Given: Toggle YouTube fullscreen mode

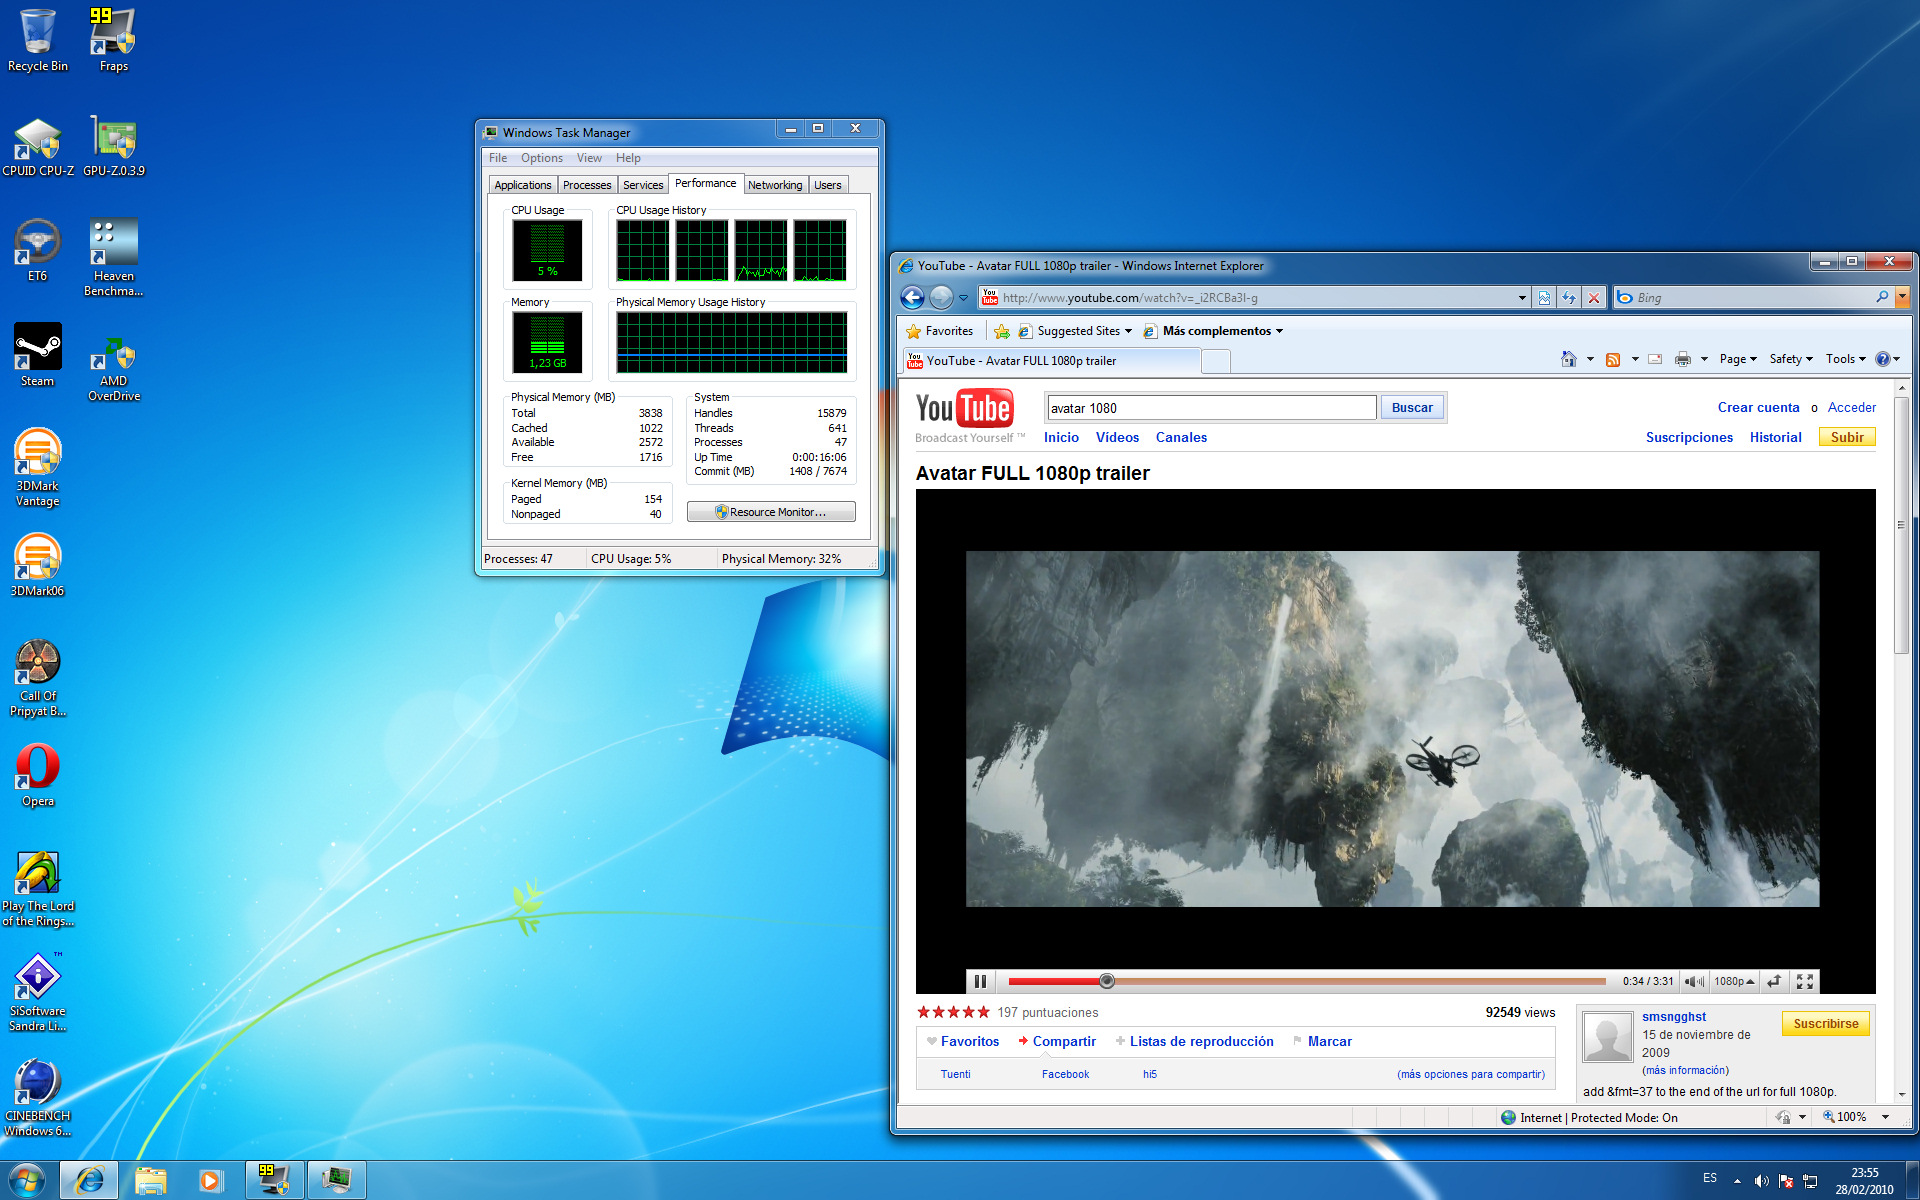Looking at the screenshot, I should click(1804, 981).
